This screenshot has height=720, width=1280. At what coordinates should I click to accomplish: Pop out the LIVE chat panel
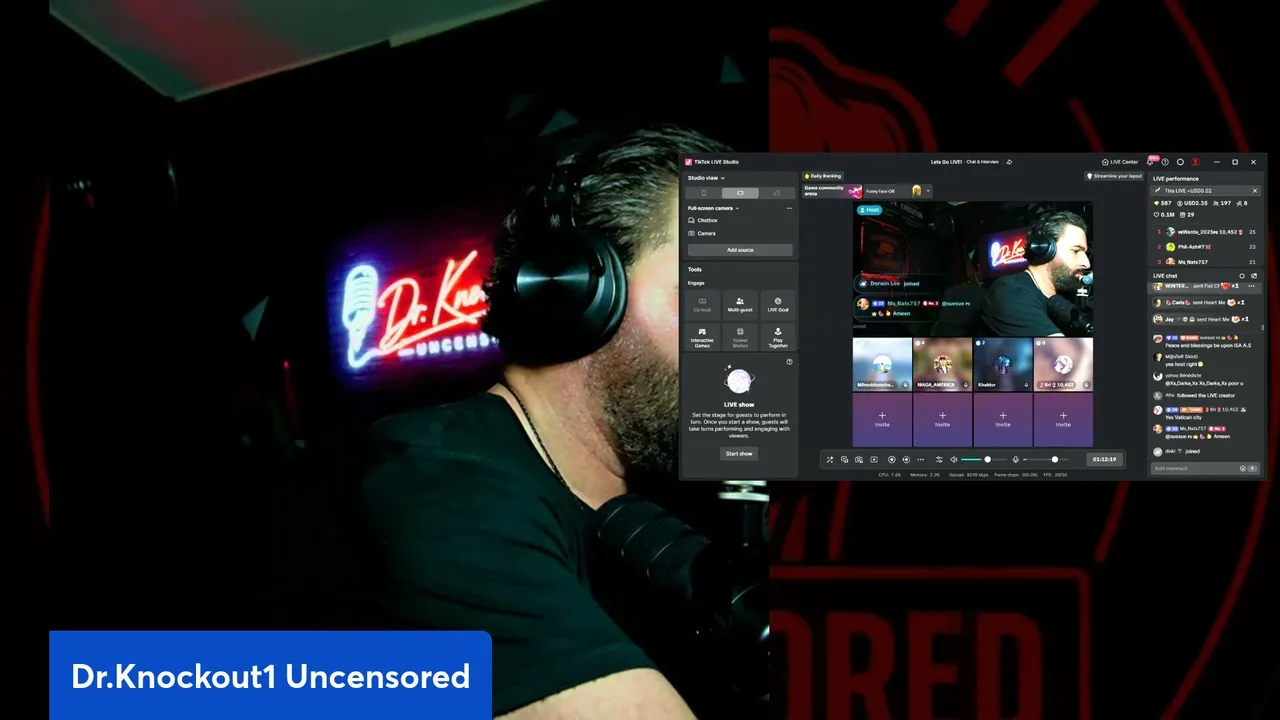tap(1253, 276)
